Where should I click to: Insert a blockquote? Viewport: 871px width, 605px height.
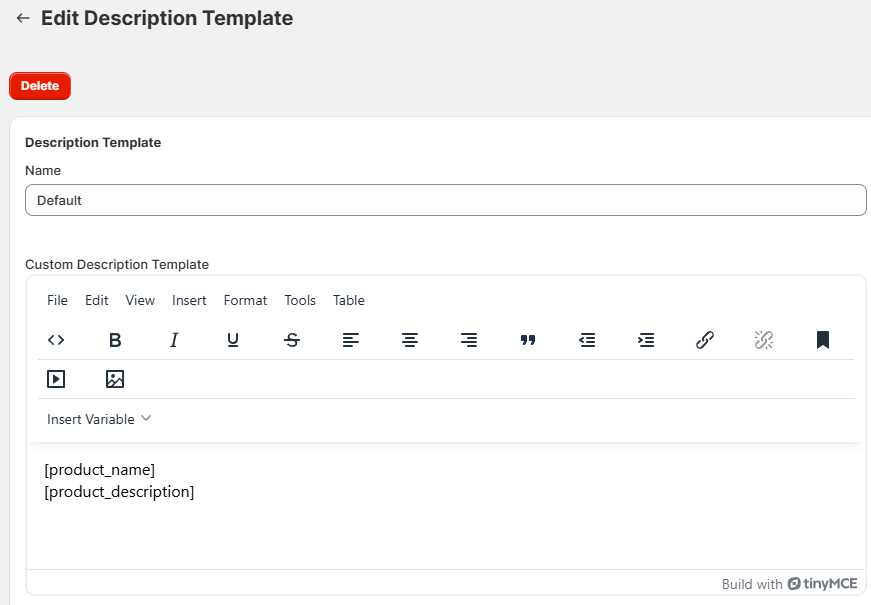click(x=528, y=340)
